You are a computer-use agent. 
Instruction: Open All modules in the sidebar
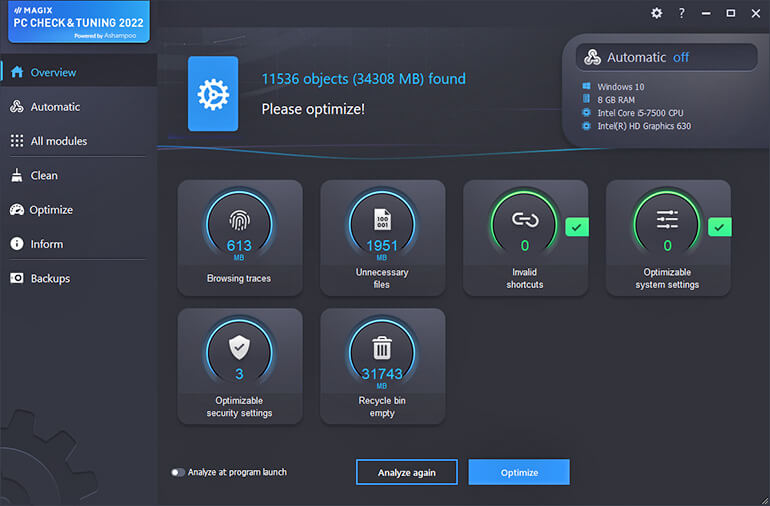click(x=58, y=141)
